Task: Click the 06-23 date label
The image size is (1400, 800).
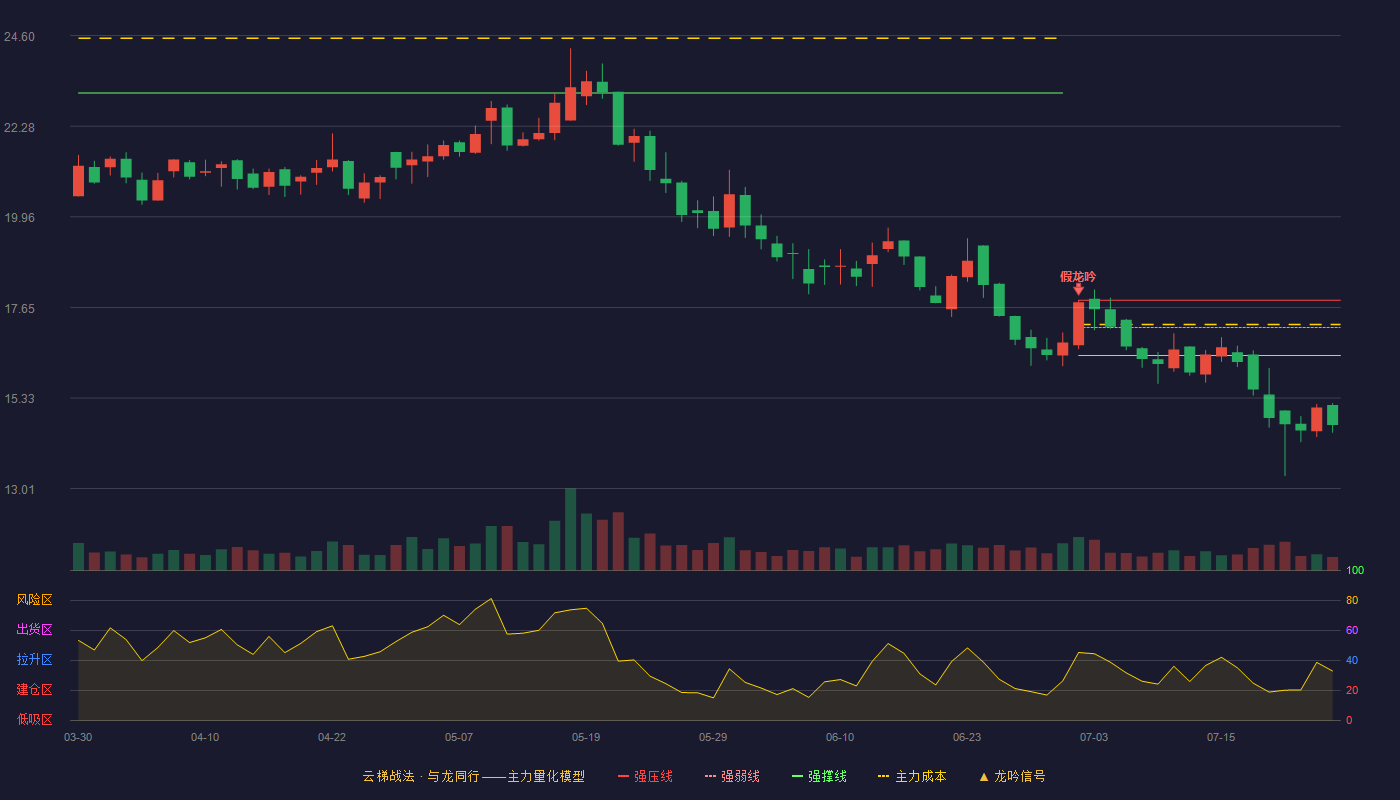Action: (x=967, y=737)
